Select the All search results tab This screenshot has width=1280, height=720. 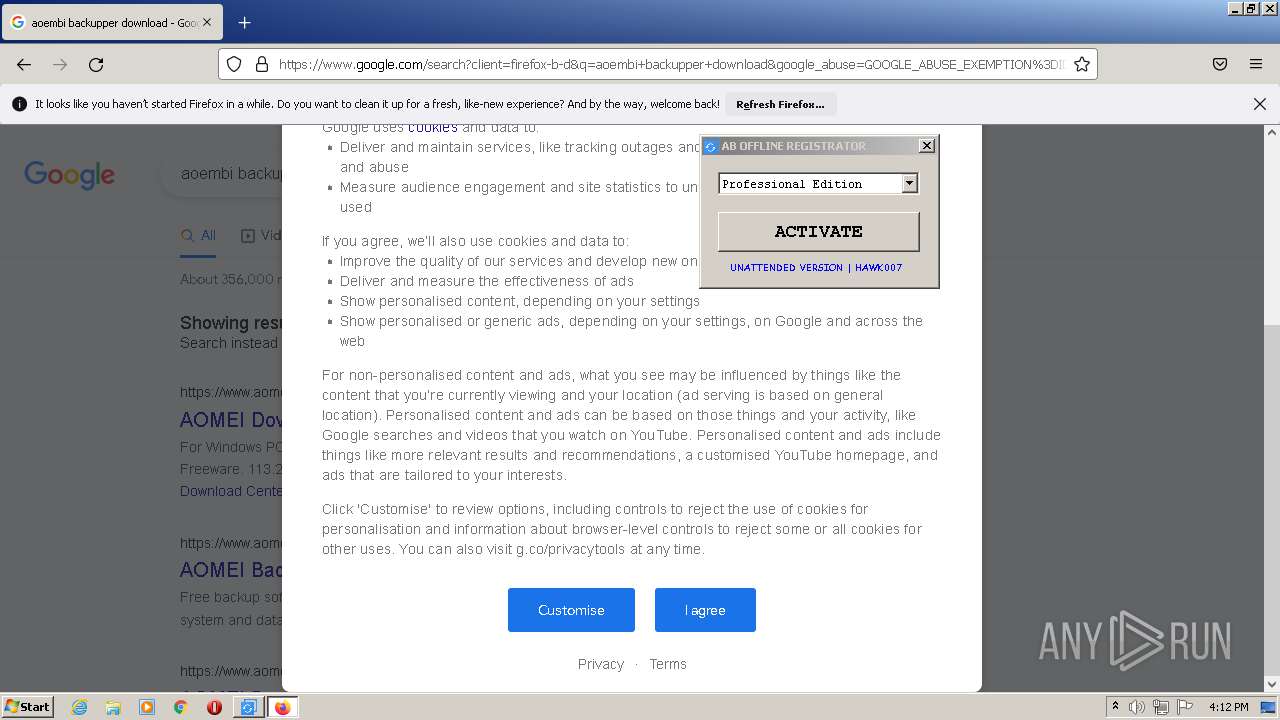point(198,235)
